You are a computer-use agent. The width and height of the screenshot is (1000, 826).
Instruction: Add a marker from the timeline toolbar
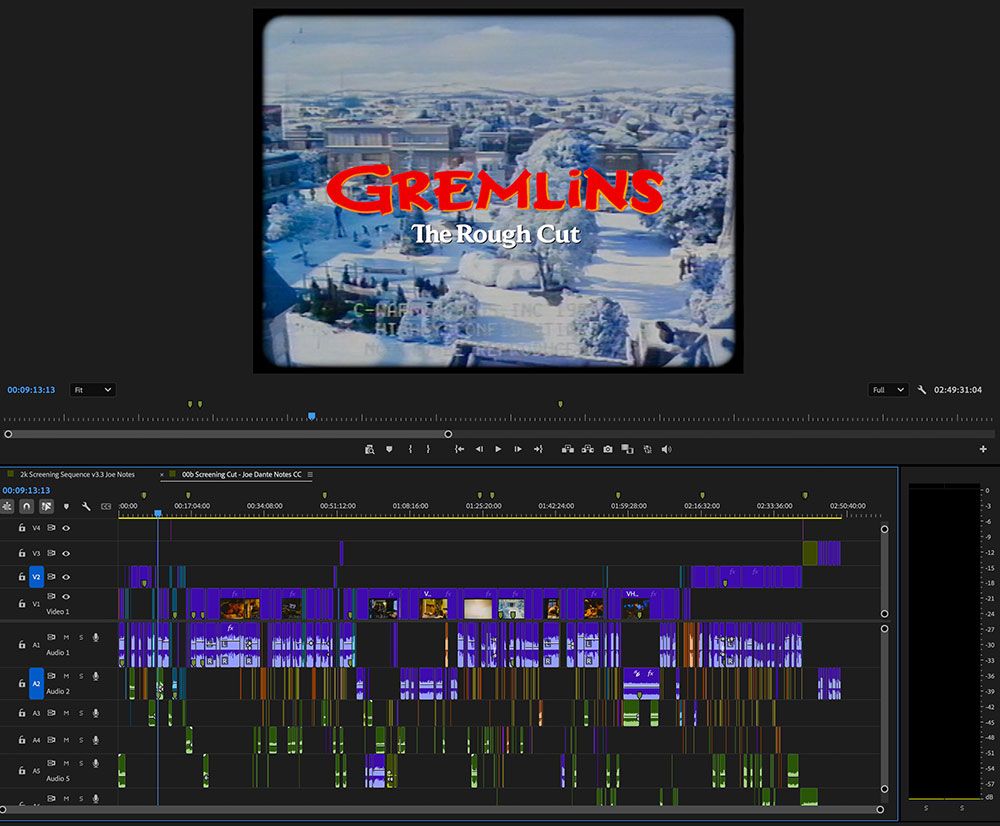(66, 506)
